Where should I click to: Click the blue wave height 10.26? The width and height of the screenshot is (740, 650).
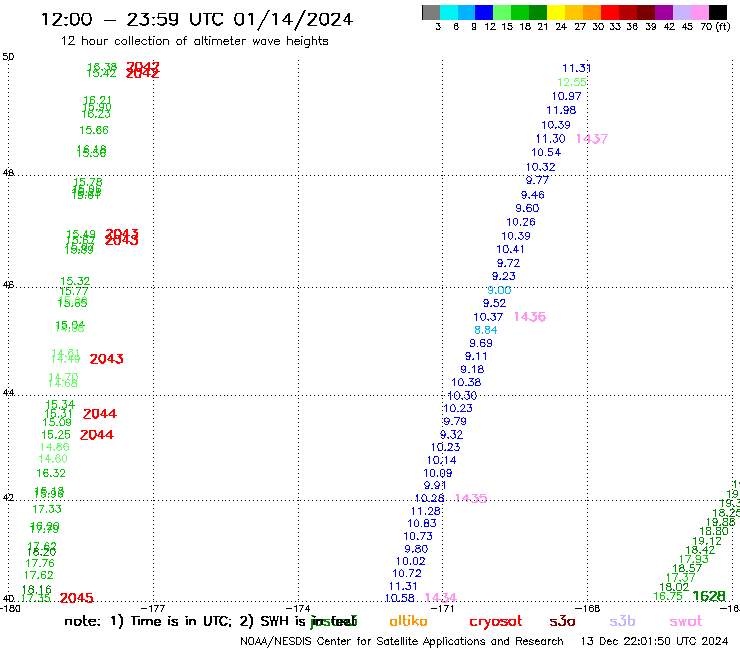pyautogui.click(x=521, y=222)
